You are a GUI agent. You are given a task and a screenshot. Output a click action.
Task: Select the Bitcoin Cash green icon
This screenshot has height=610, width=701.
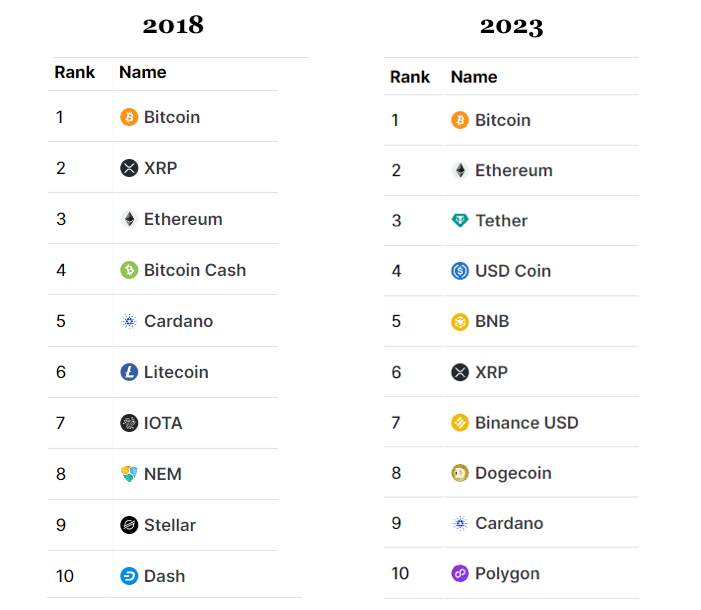pos(129,270)
